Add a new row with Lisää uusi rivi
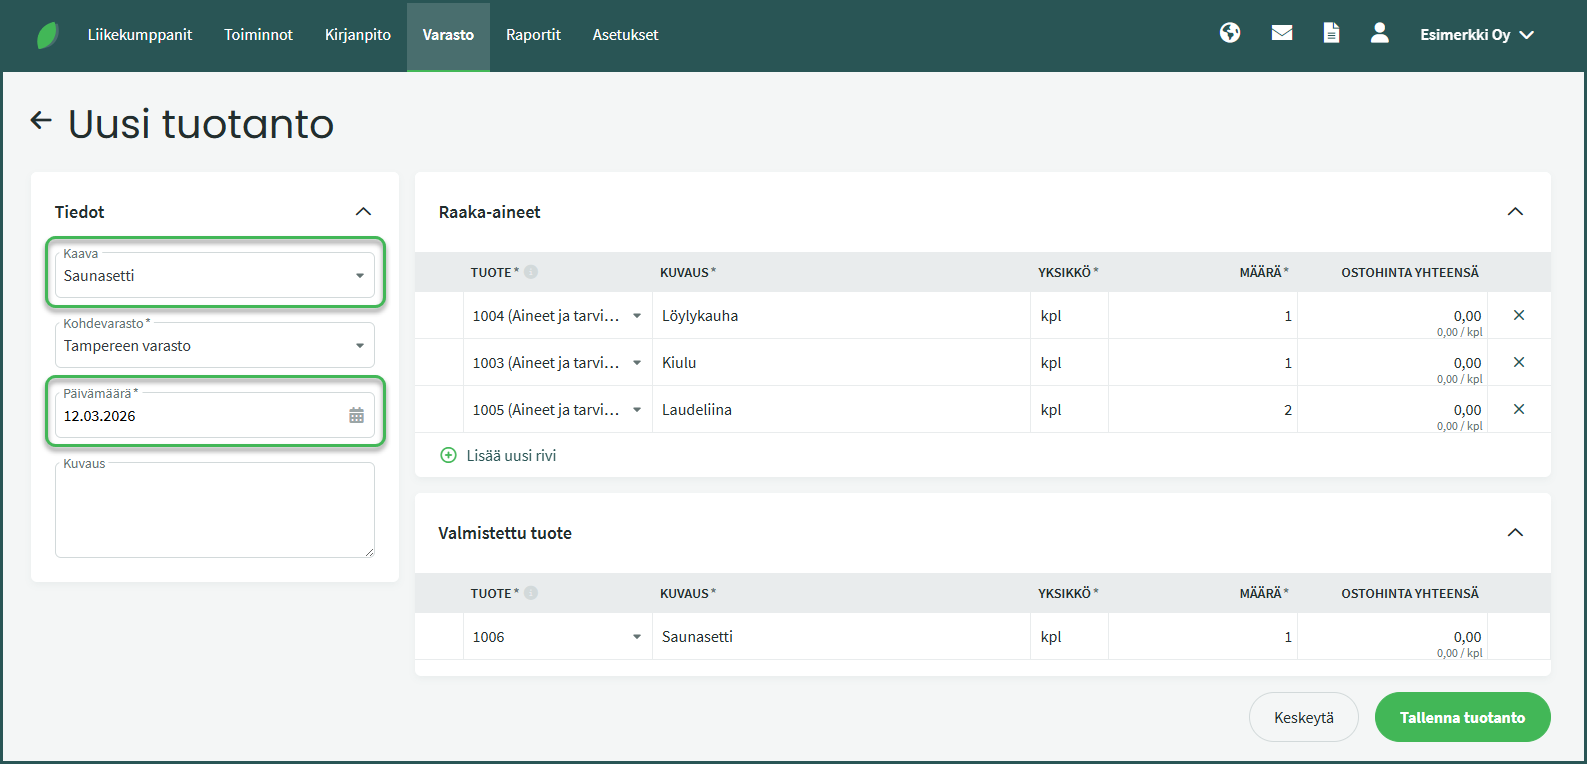The image size is (1587, 764). point(499,455)
